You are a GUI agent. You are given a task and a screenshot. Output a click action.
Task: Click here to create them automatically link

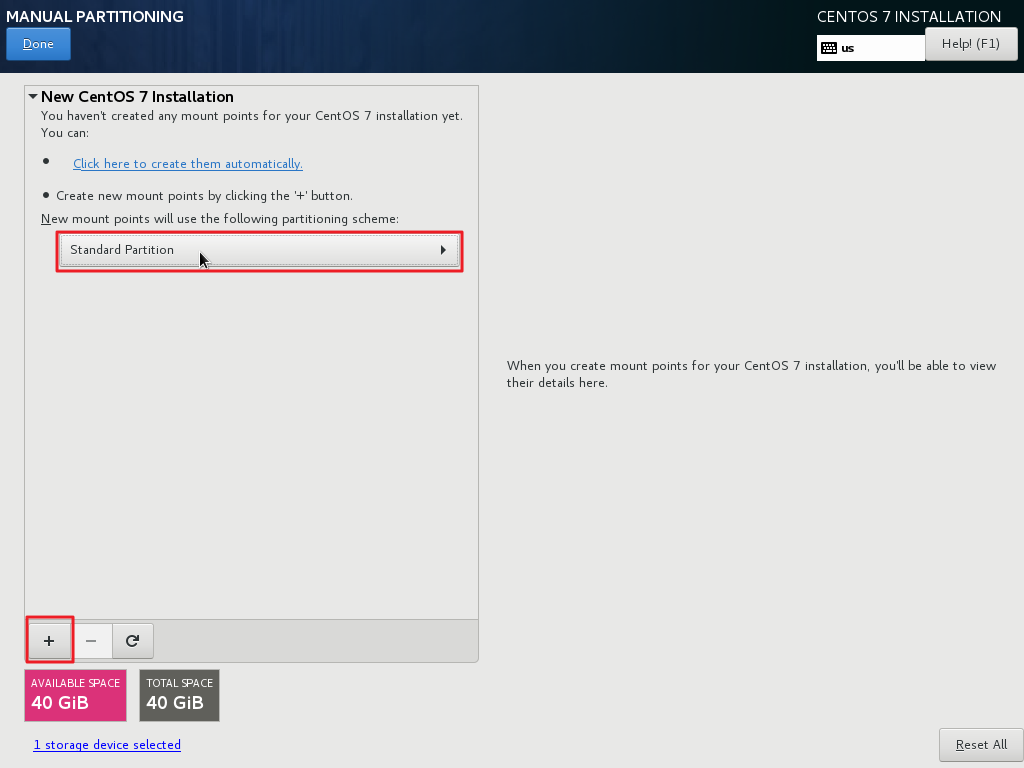coord(187,164)
